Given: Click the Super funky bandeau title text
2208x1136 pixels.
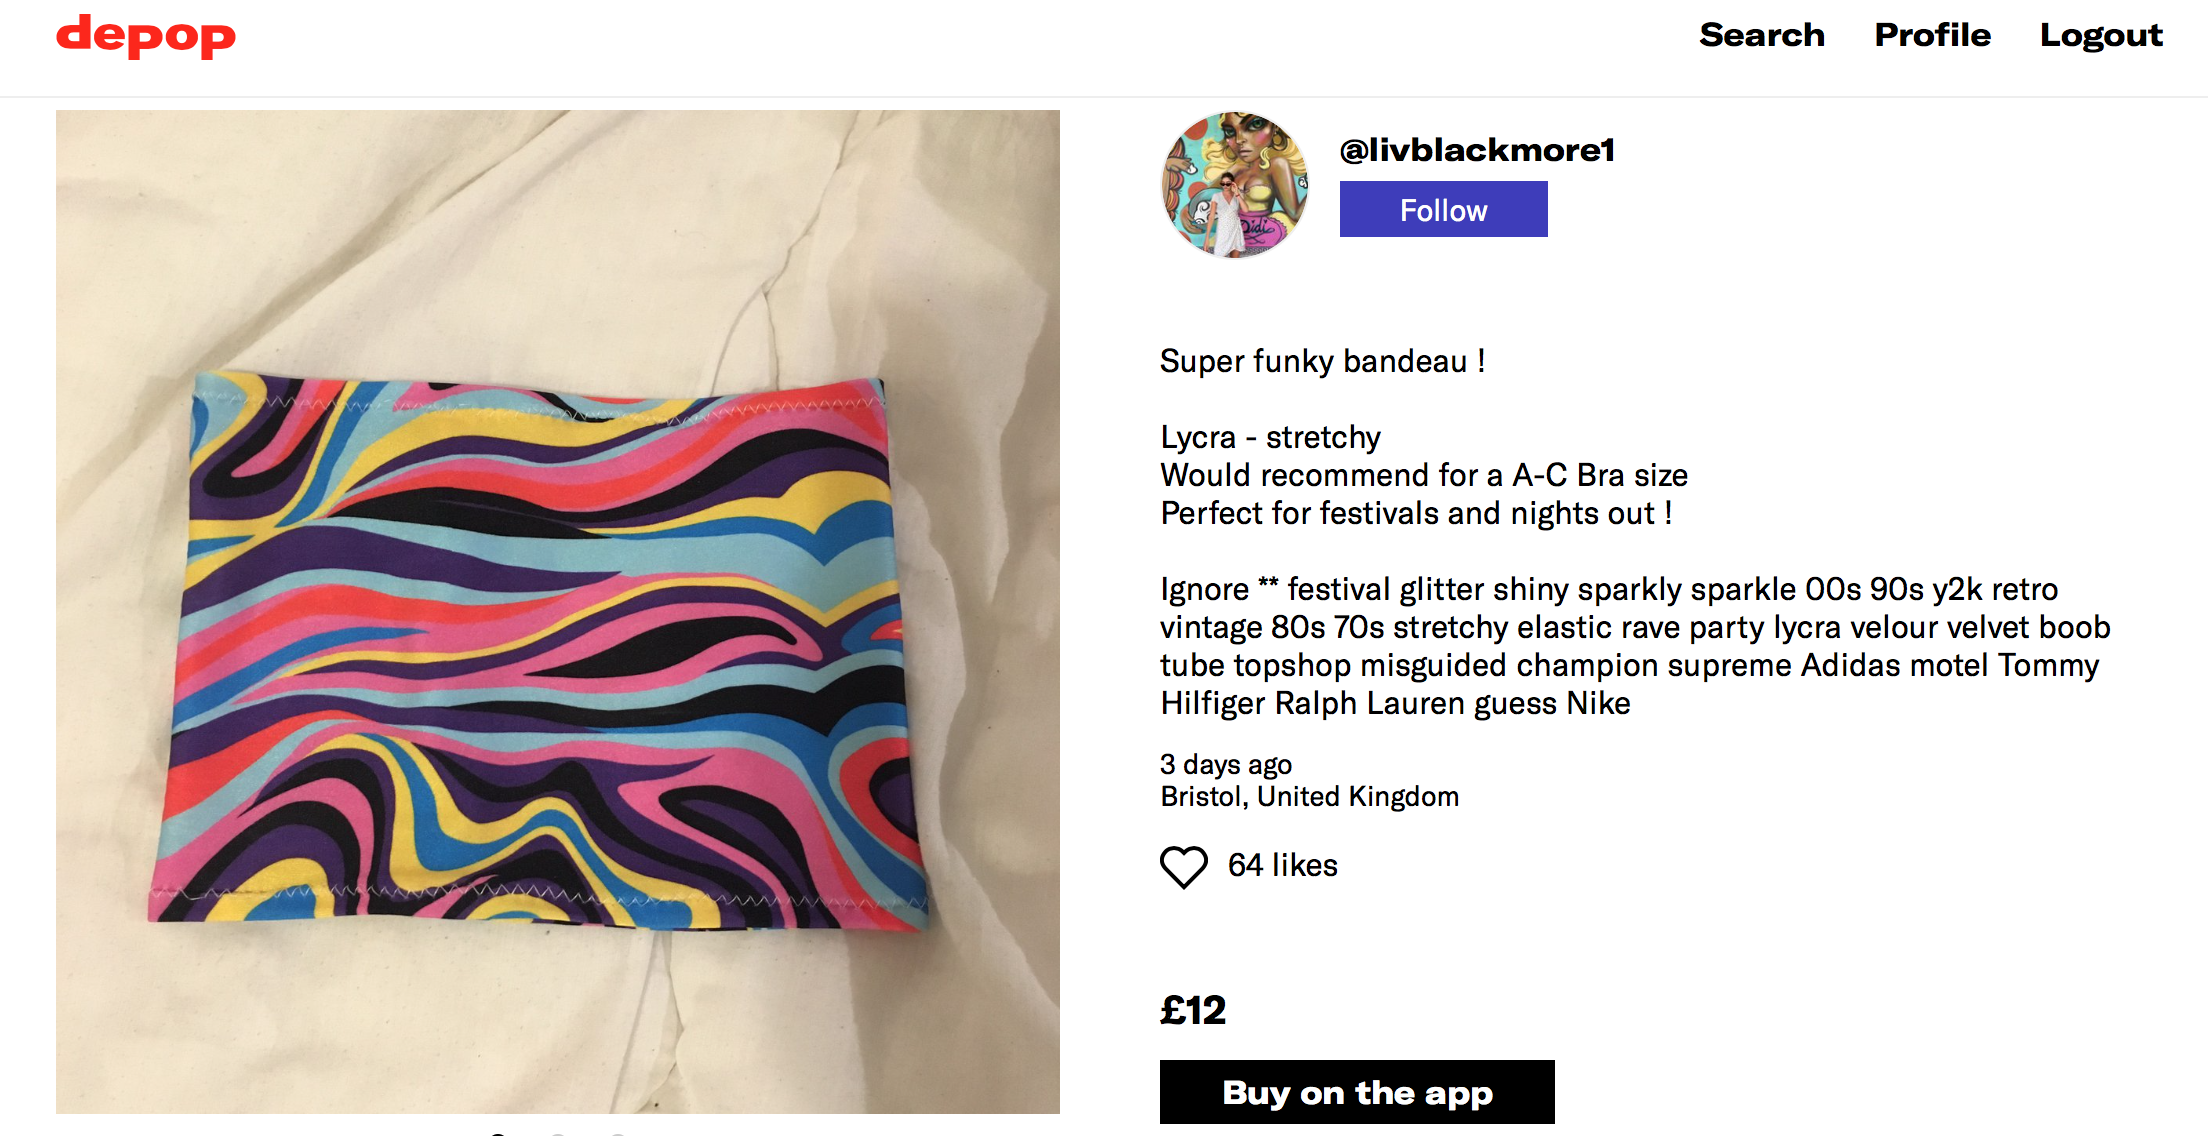Looking at the screenshot, I should tap(1322, 361).
